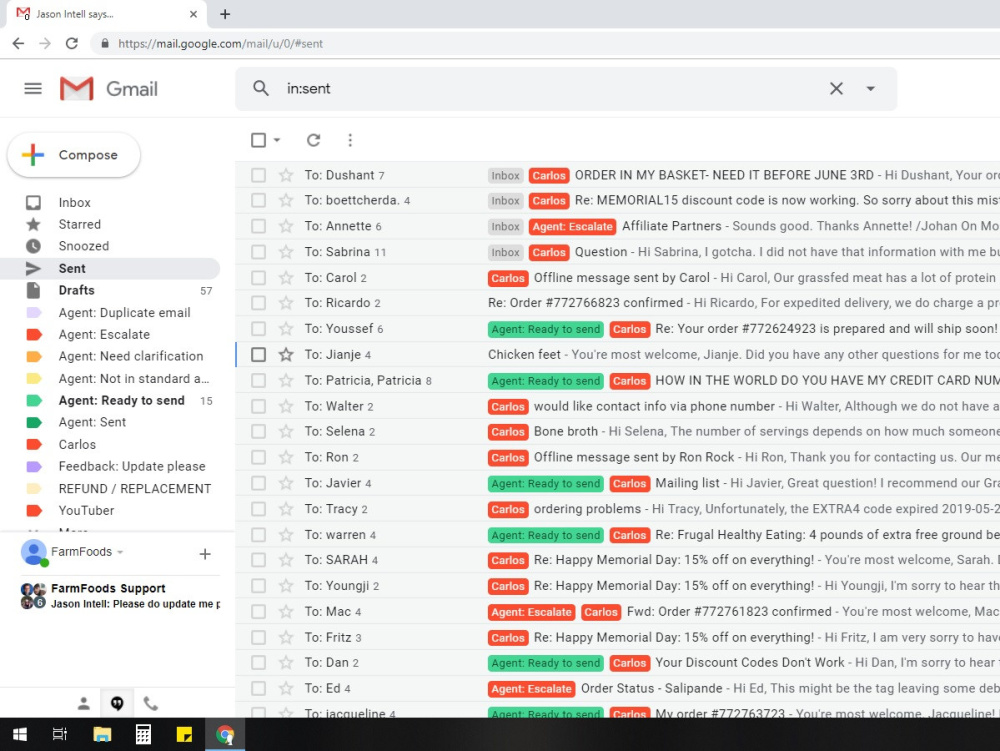Screen dimensions: 1000x751
Task: Open the select-all dropdown arrow
Action: point(277,140)
